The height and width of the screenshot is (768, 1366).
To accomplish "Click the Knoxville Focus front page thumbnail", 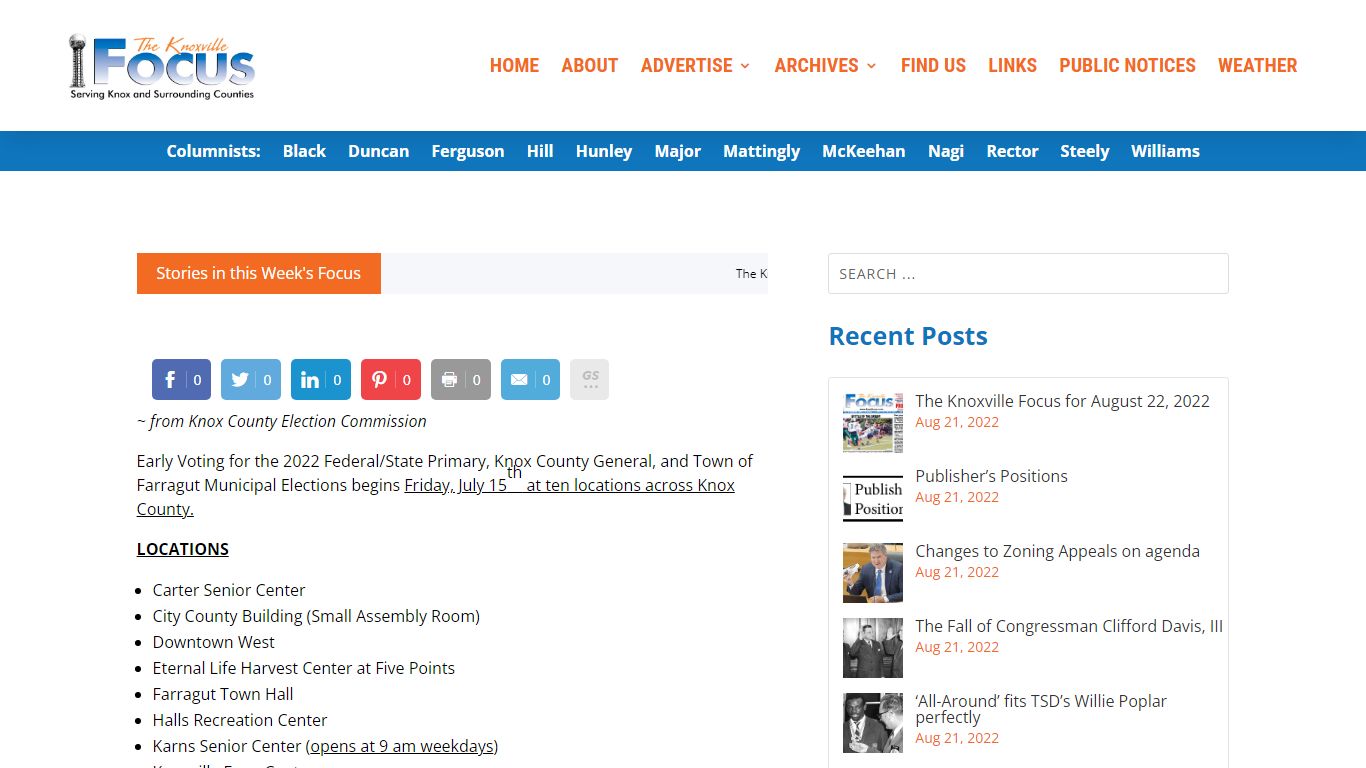I will (x=873, y=423).
